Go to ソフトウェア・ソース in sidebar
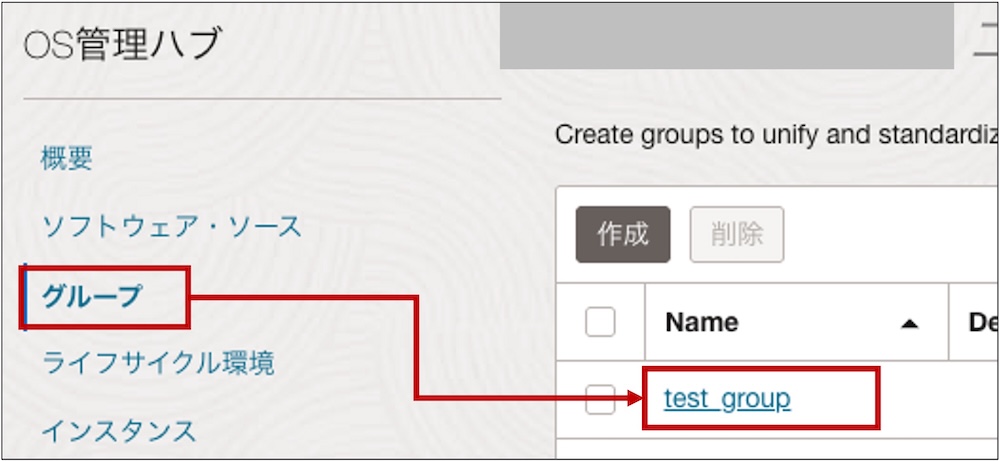1000x461 pixels. pyautogui.click(x=171, y=226)
